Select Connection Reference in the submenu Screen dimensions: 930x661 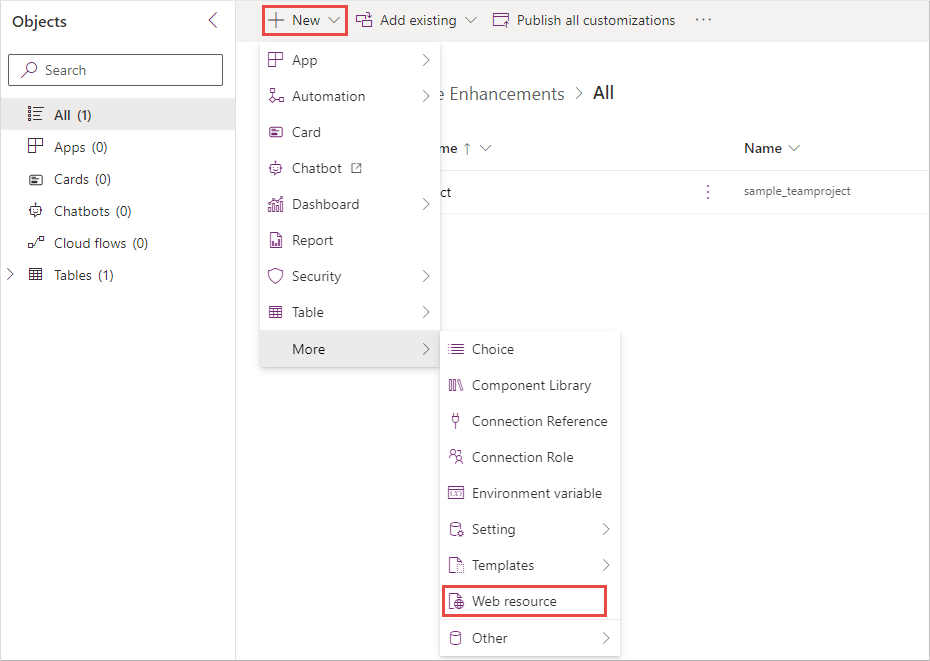pos(530,421)
